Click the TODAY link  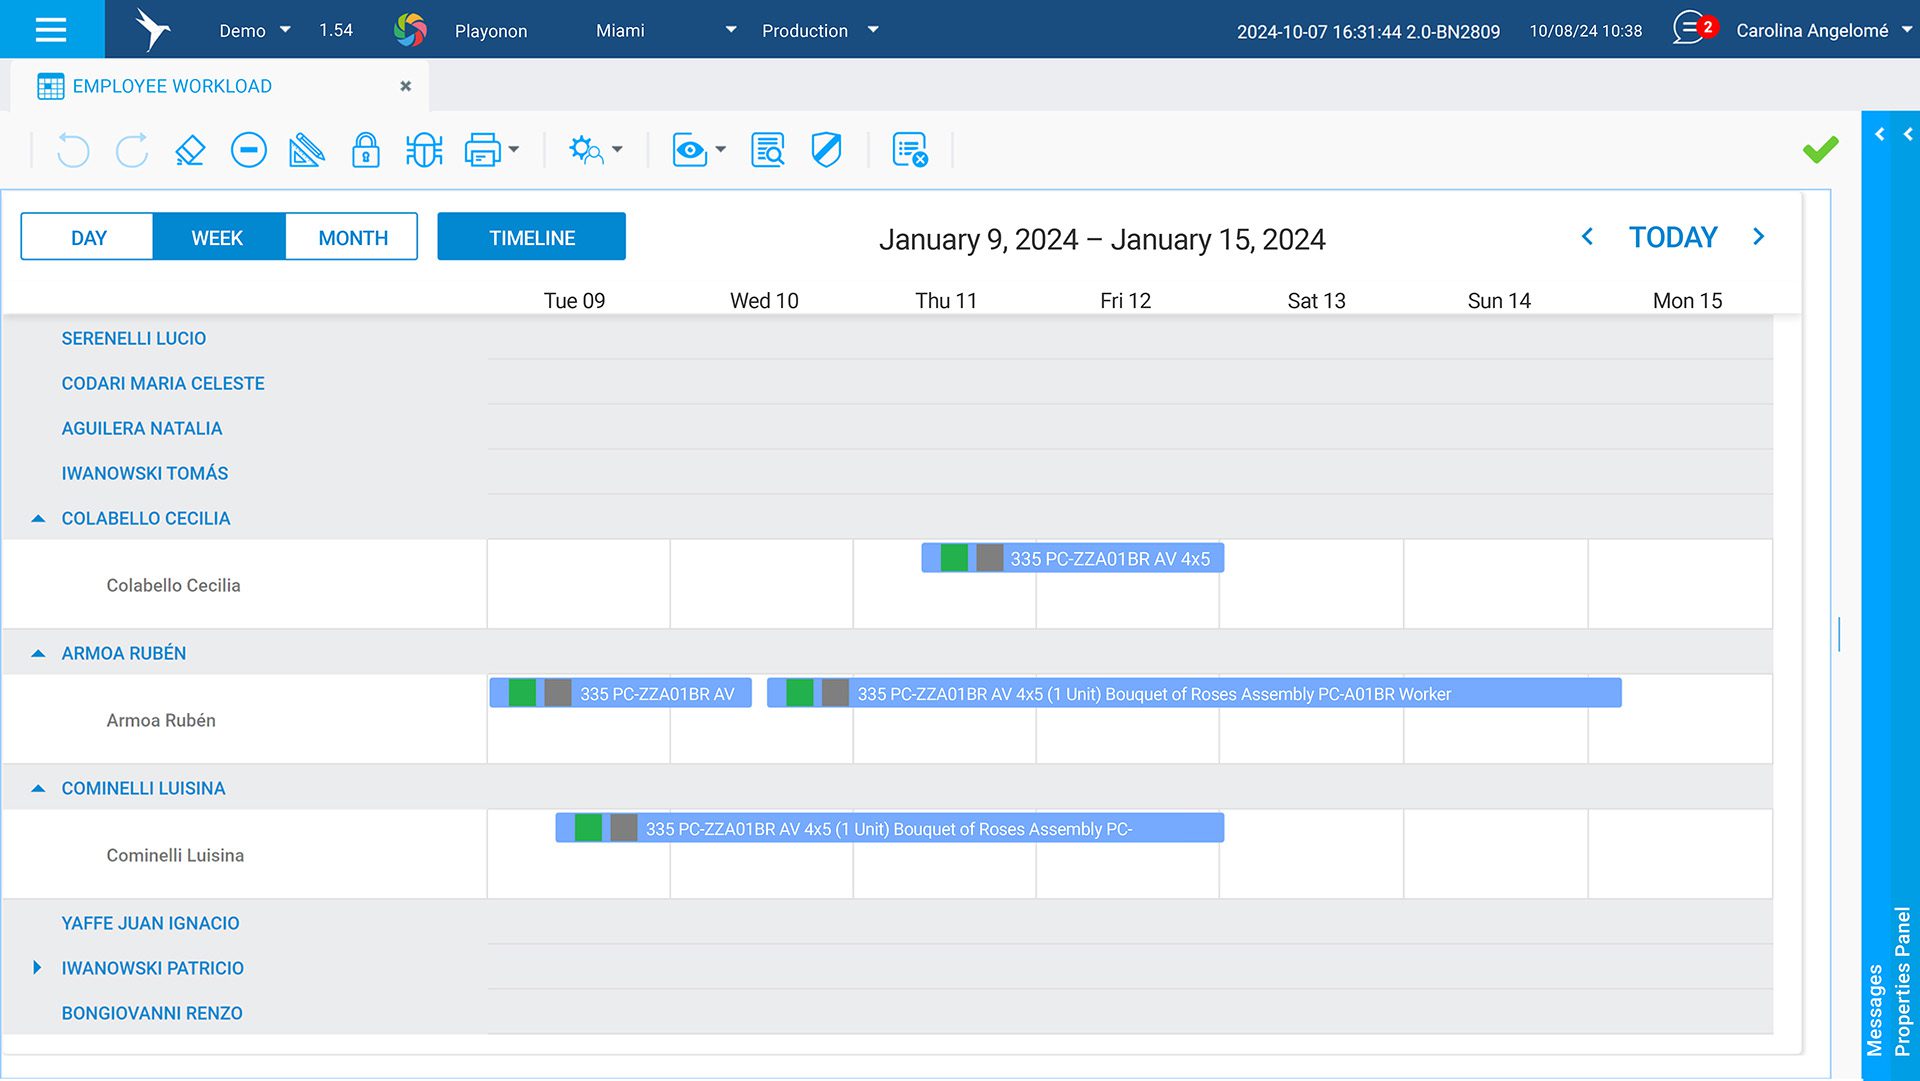tap(1672, 238)
